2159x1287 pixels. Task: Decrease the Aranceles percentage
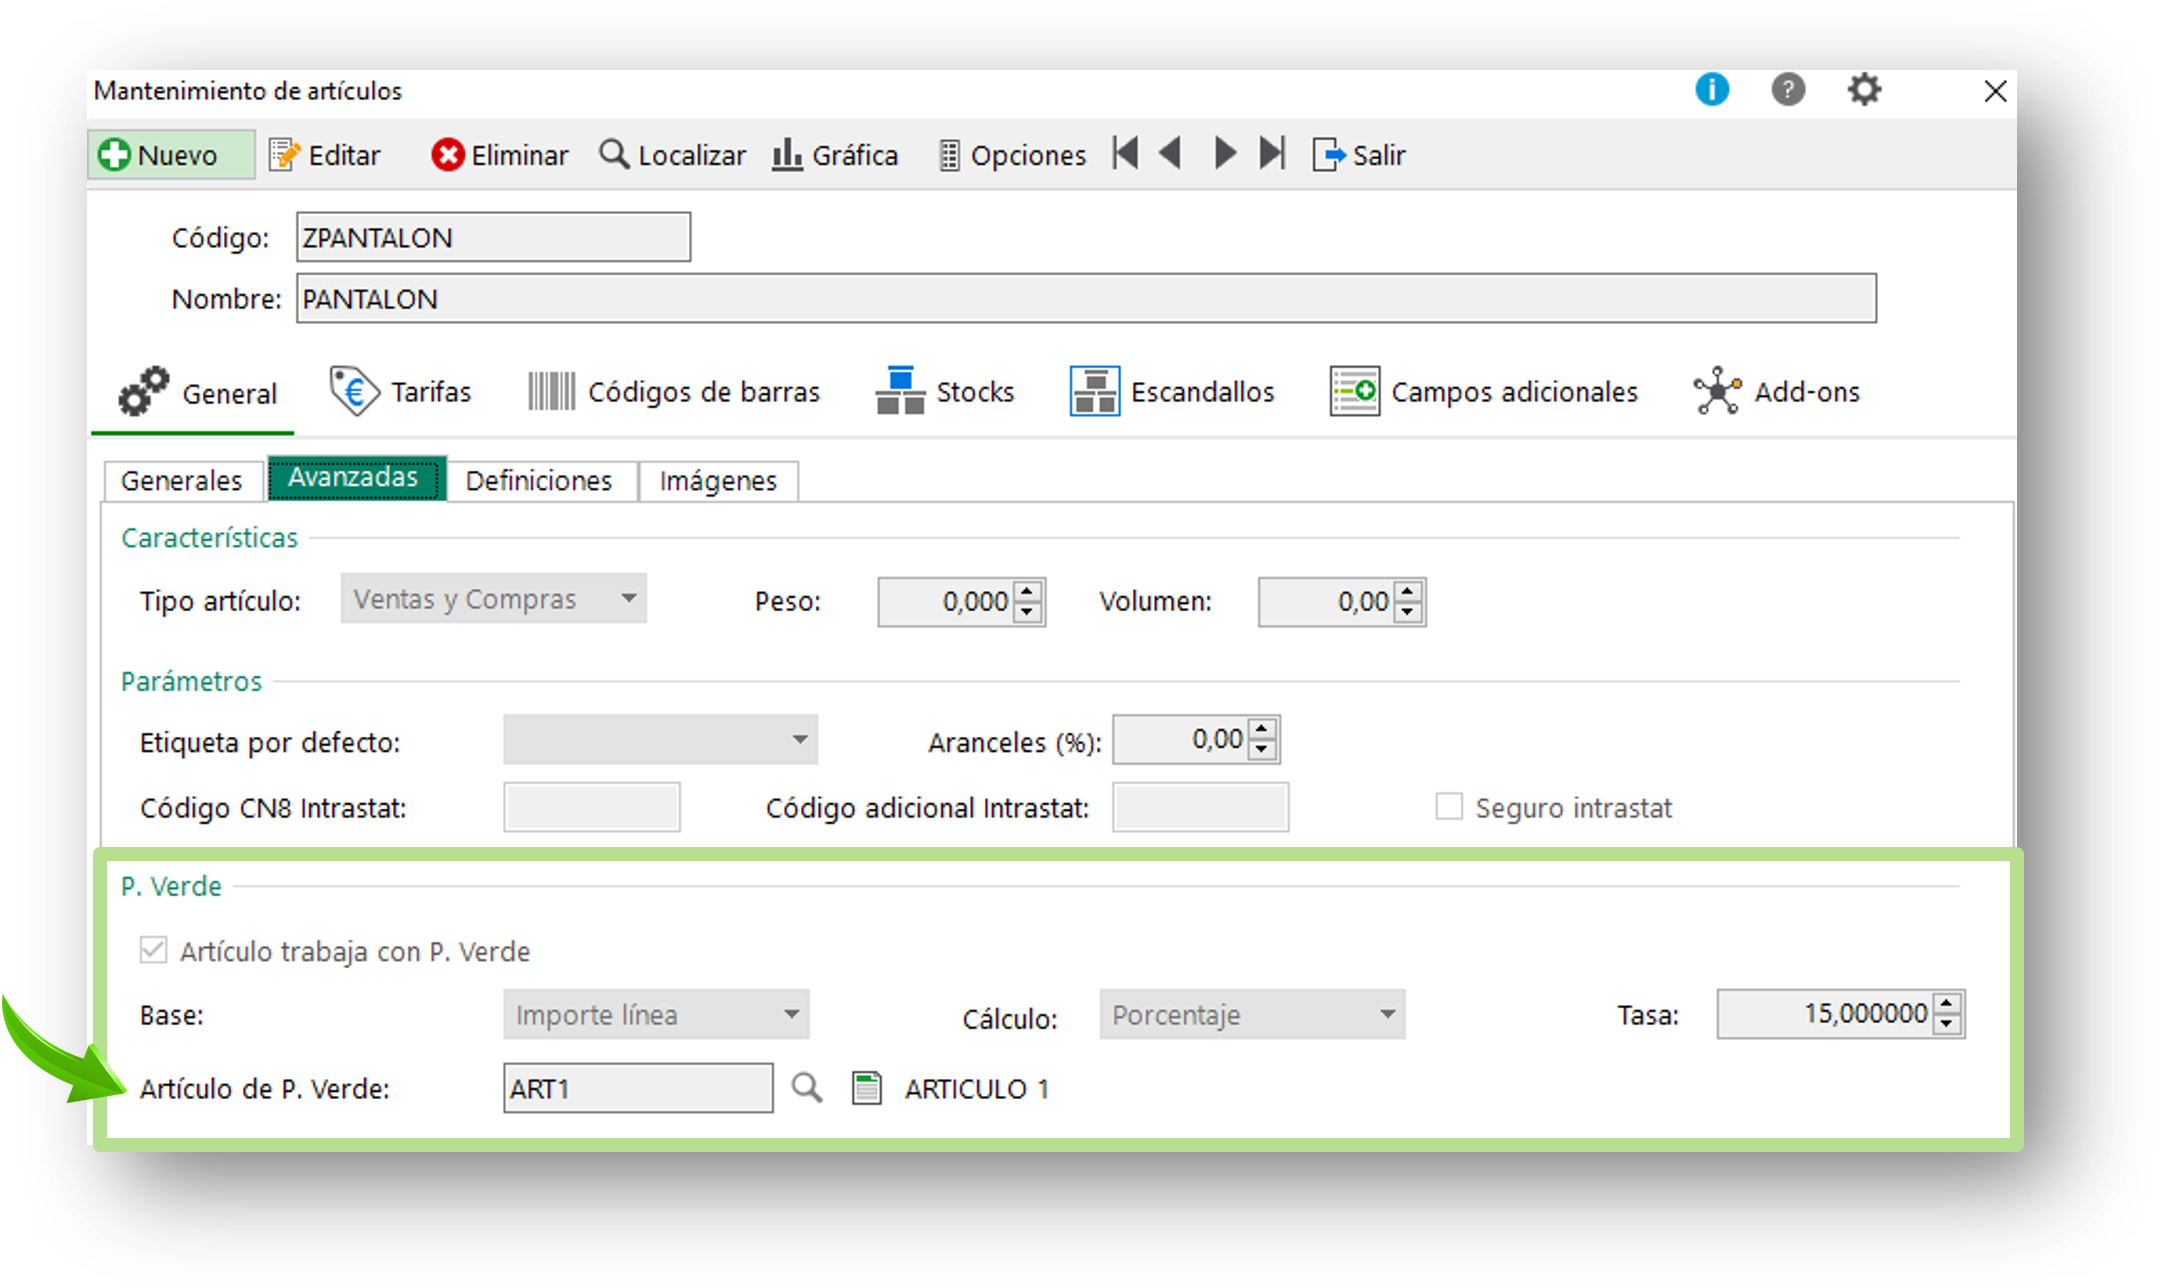pyautogui.click(x=1263, y=751)
